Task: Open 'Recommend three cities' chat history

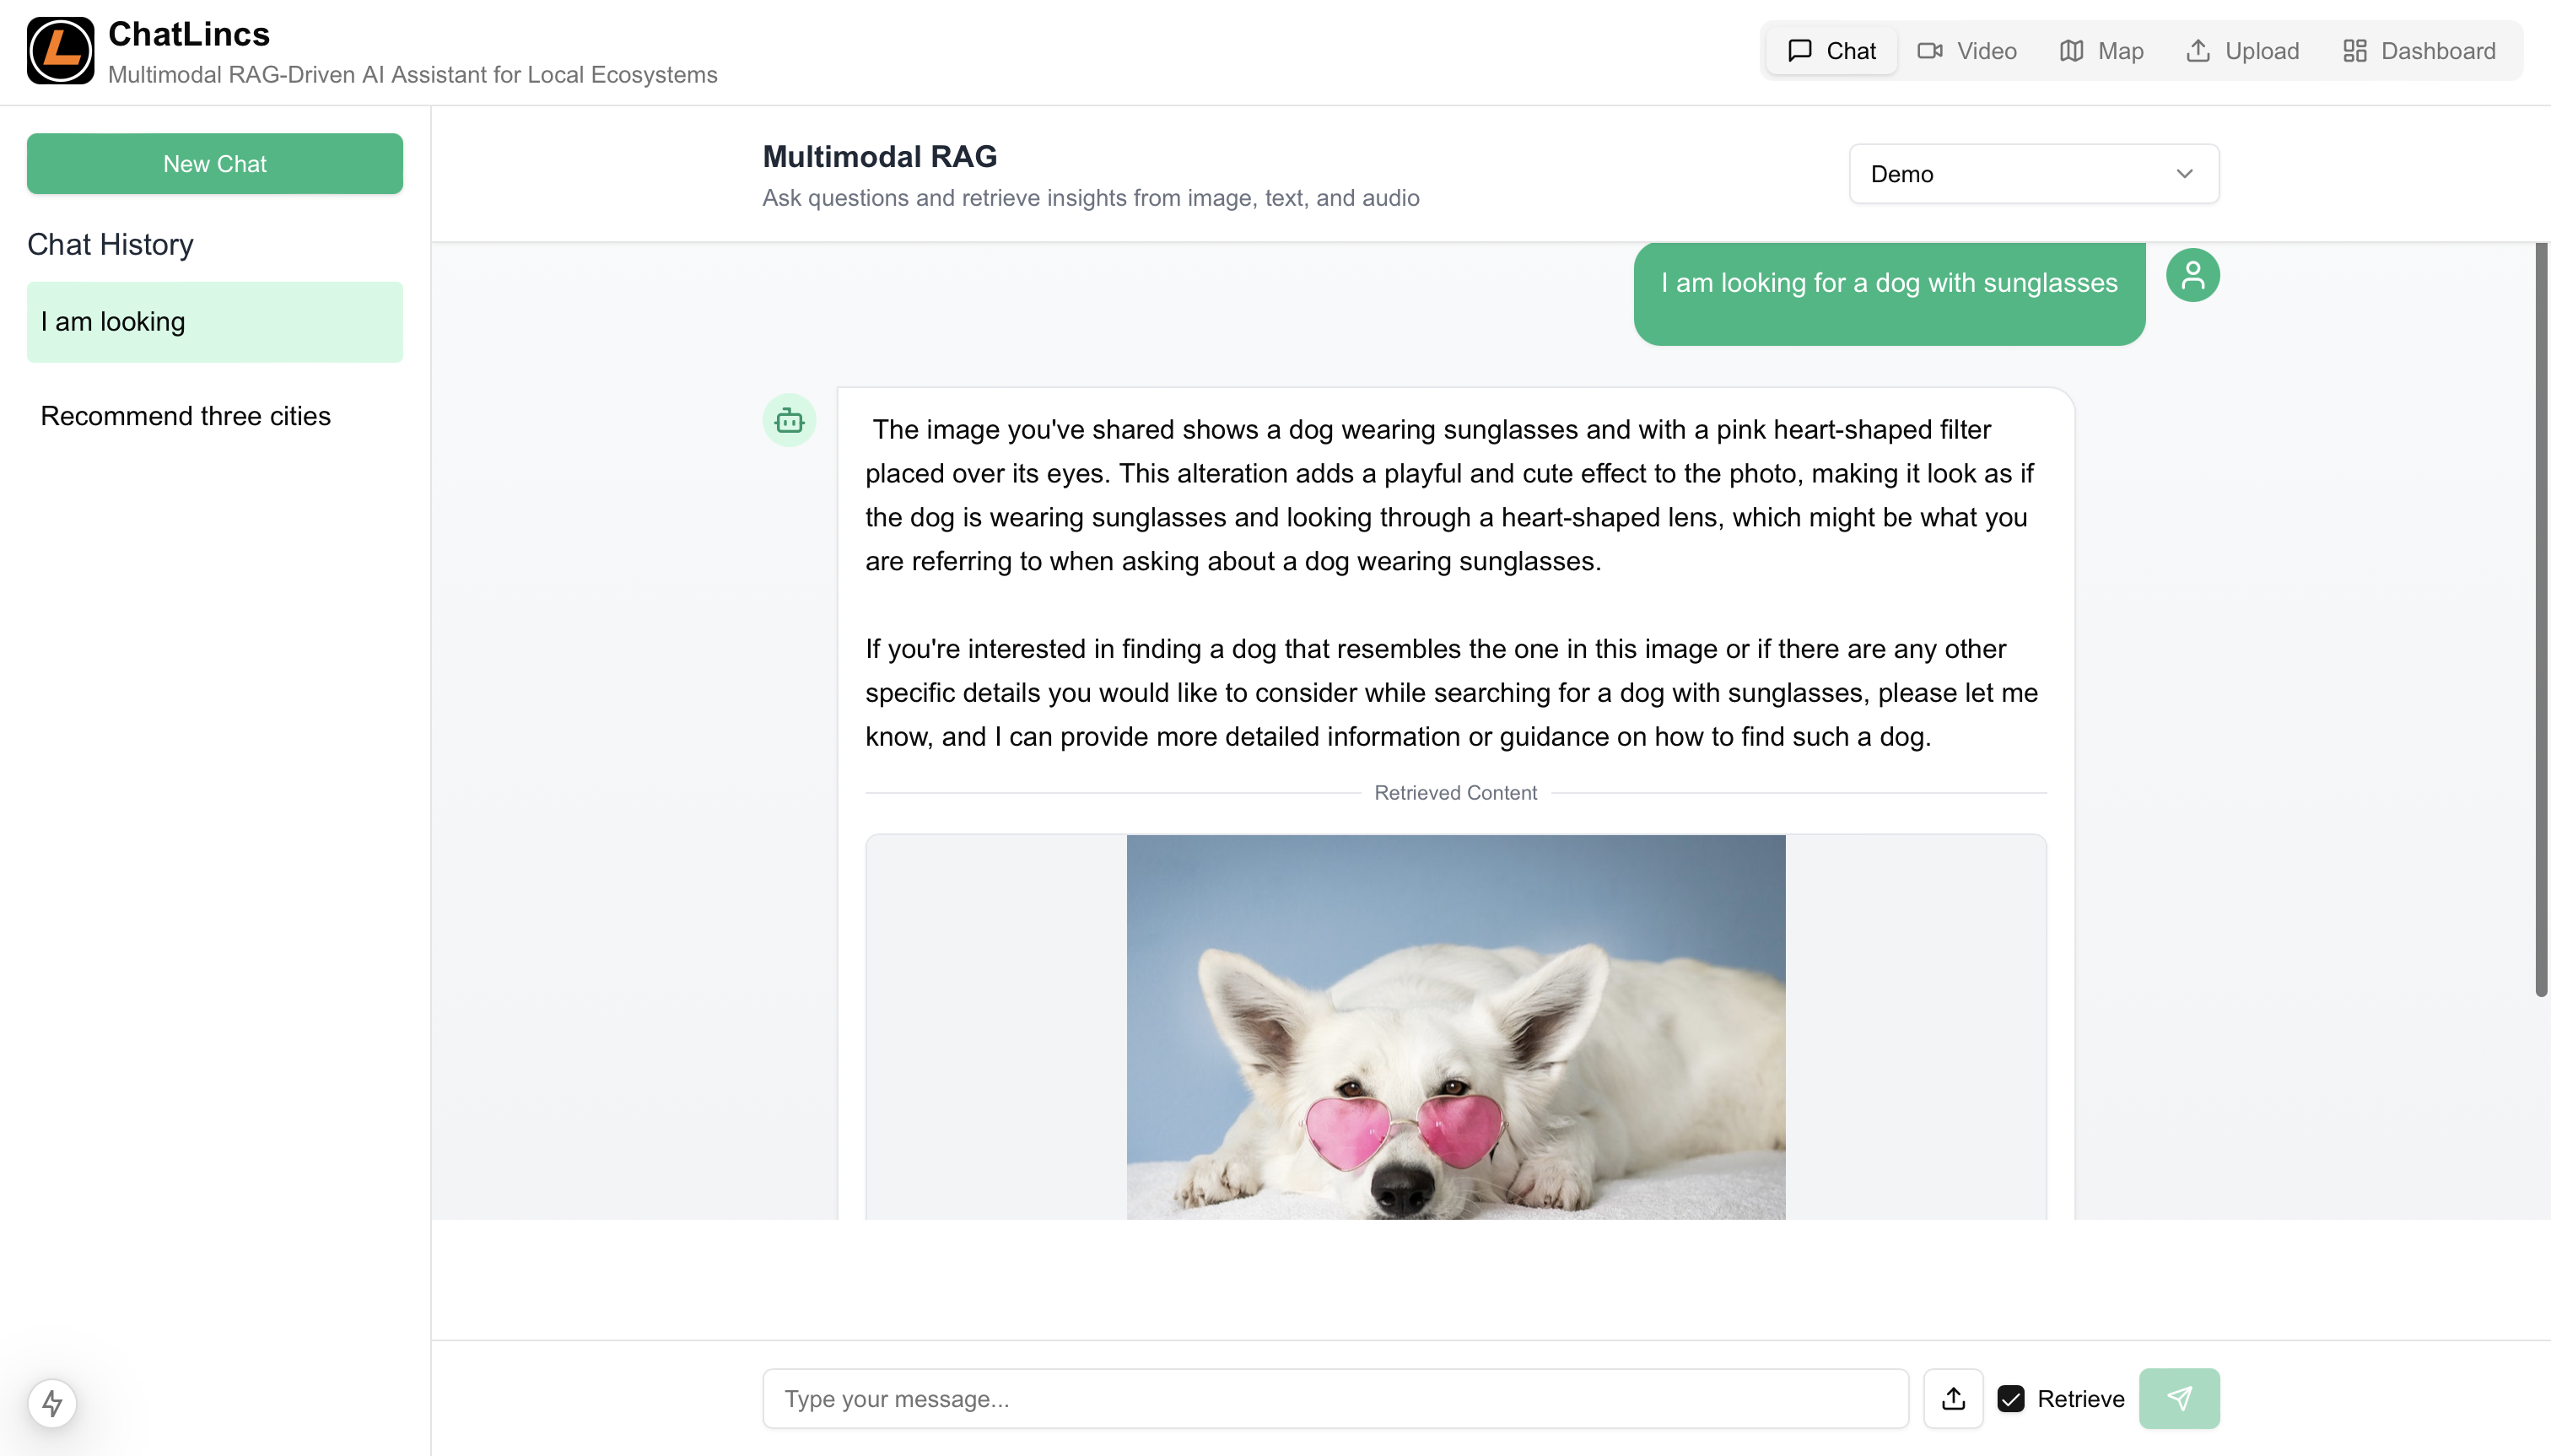Action: [185, 416]
